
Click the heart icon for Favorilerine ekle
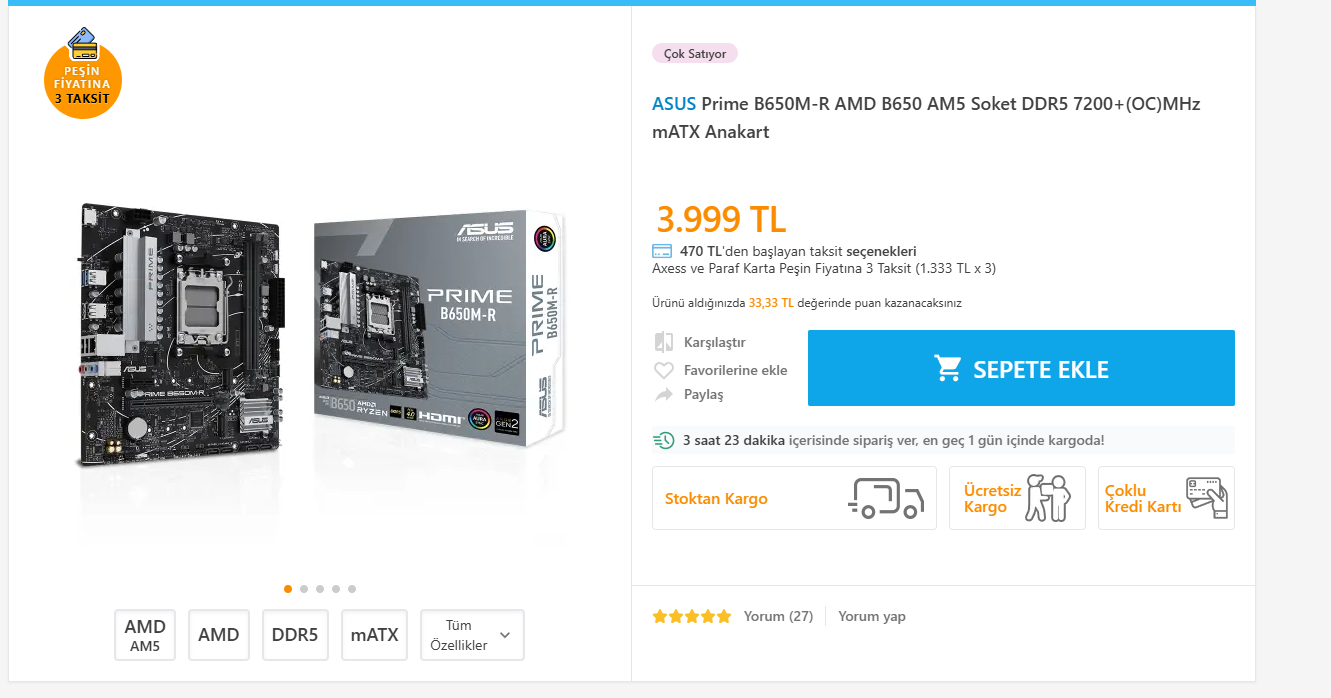664,370
